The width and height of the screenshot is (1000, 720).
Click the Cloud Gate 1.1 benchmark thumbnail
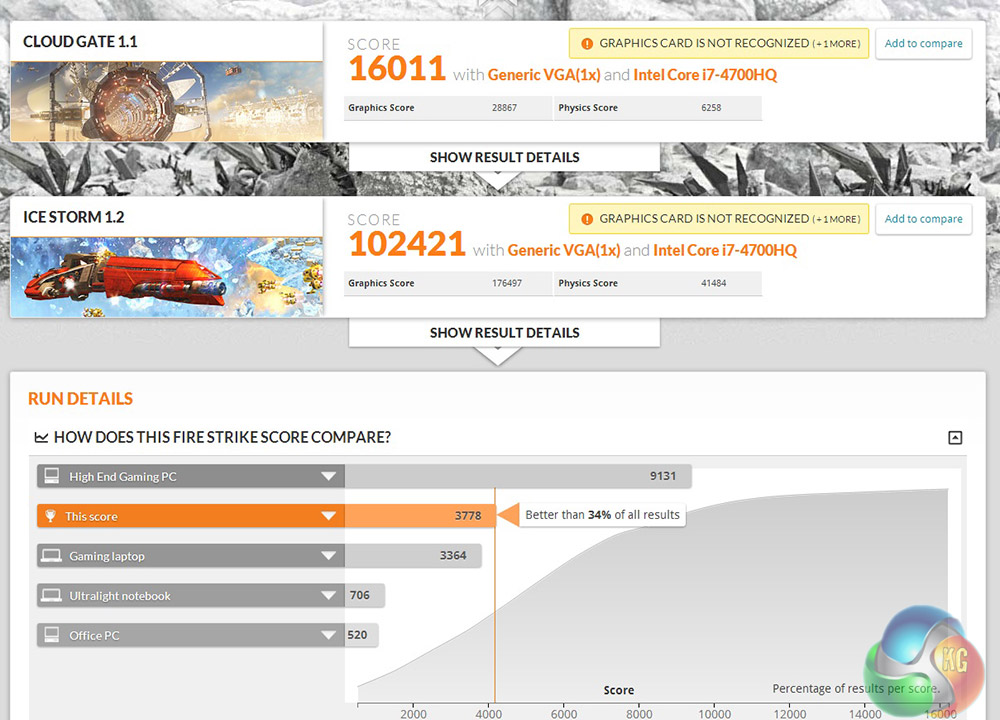point(166,102)
